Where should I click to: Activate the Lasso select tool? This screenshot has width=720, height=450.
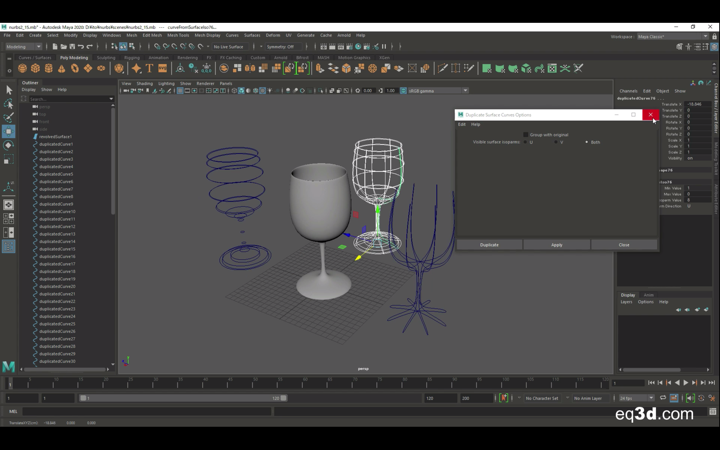[x=8, y=104]
